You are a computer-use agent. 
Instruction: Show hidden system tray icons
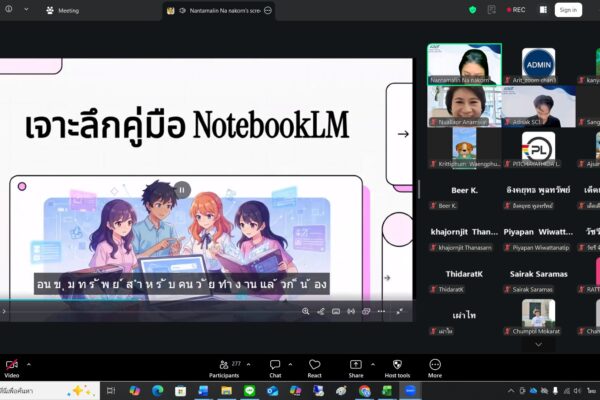[x=511, y=391]
